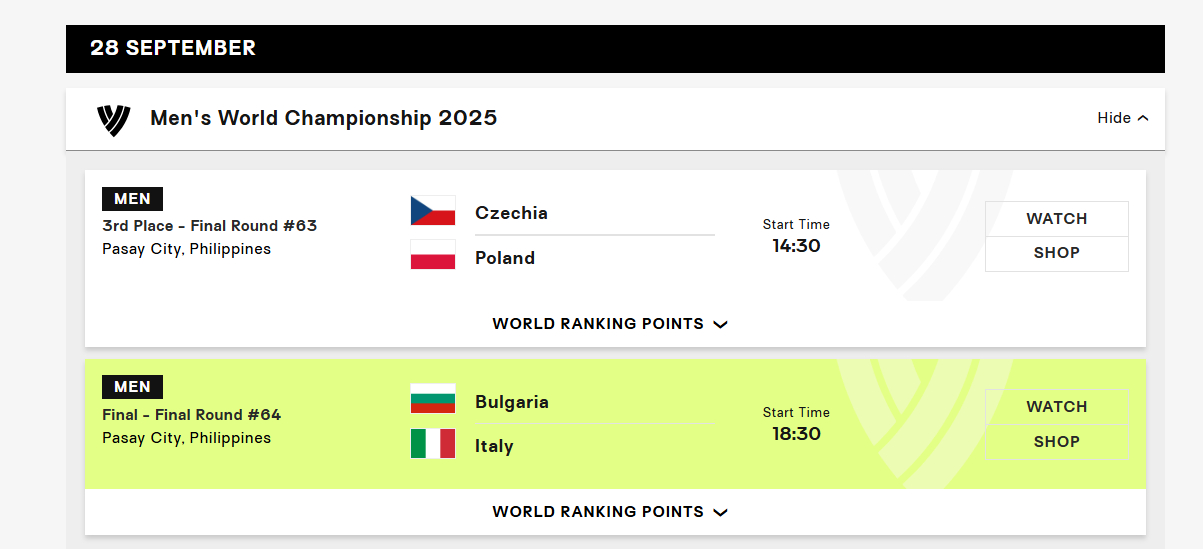Screen dimensions: 1203x549
Task: Click Shop button for the final match
Action: tap(1057, 442)
